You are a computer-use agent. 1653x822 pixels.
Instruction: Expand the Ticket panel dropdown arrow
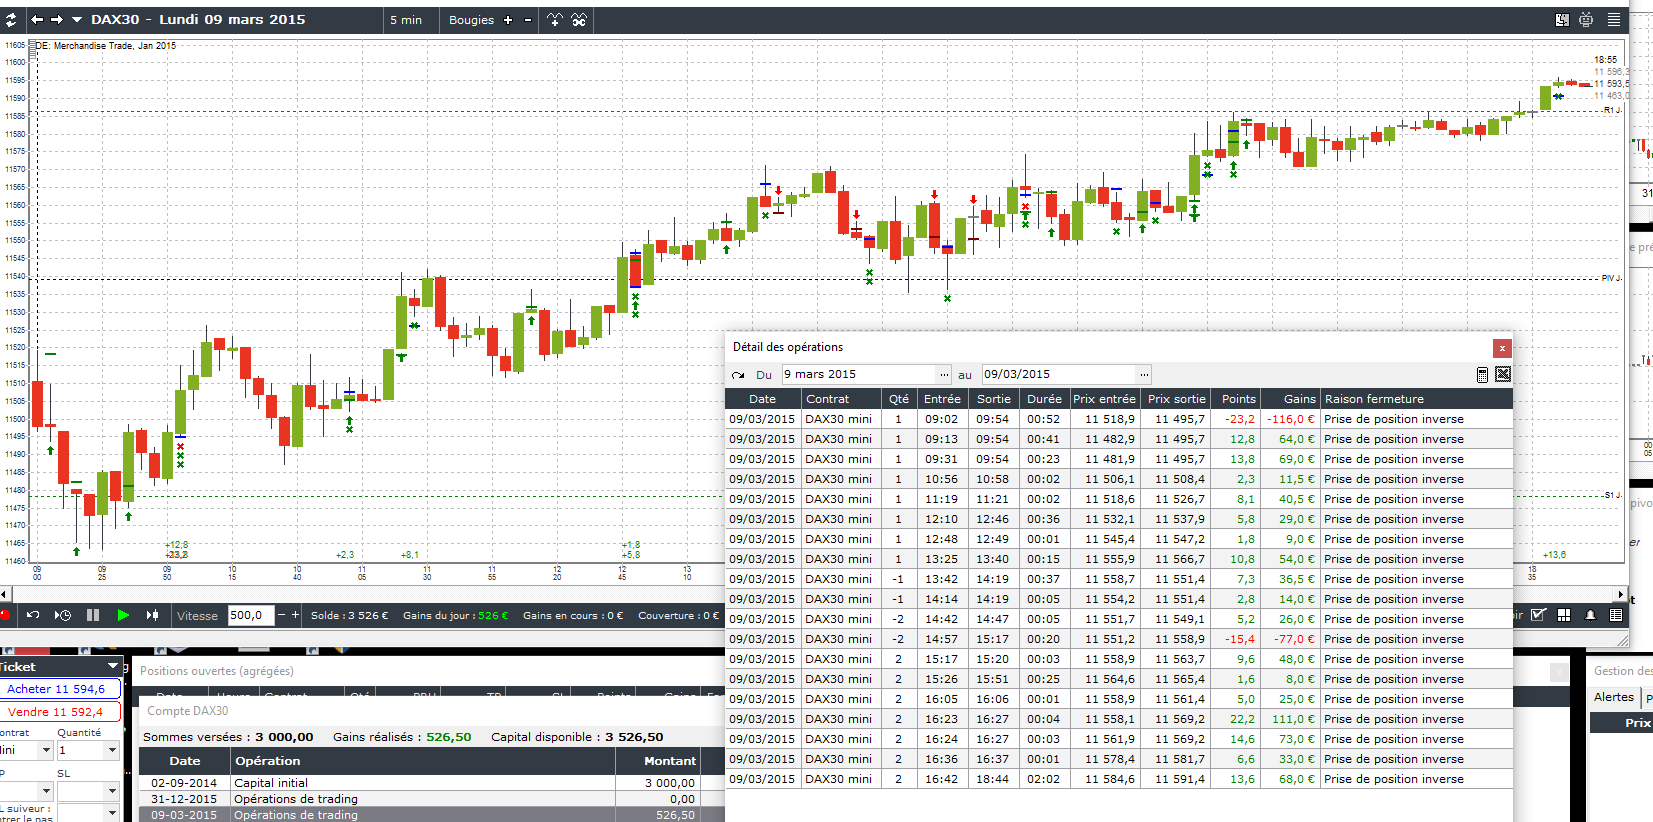click(x=113, y=666)
